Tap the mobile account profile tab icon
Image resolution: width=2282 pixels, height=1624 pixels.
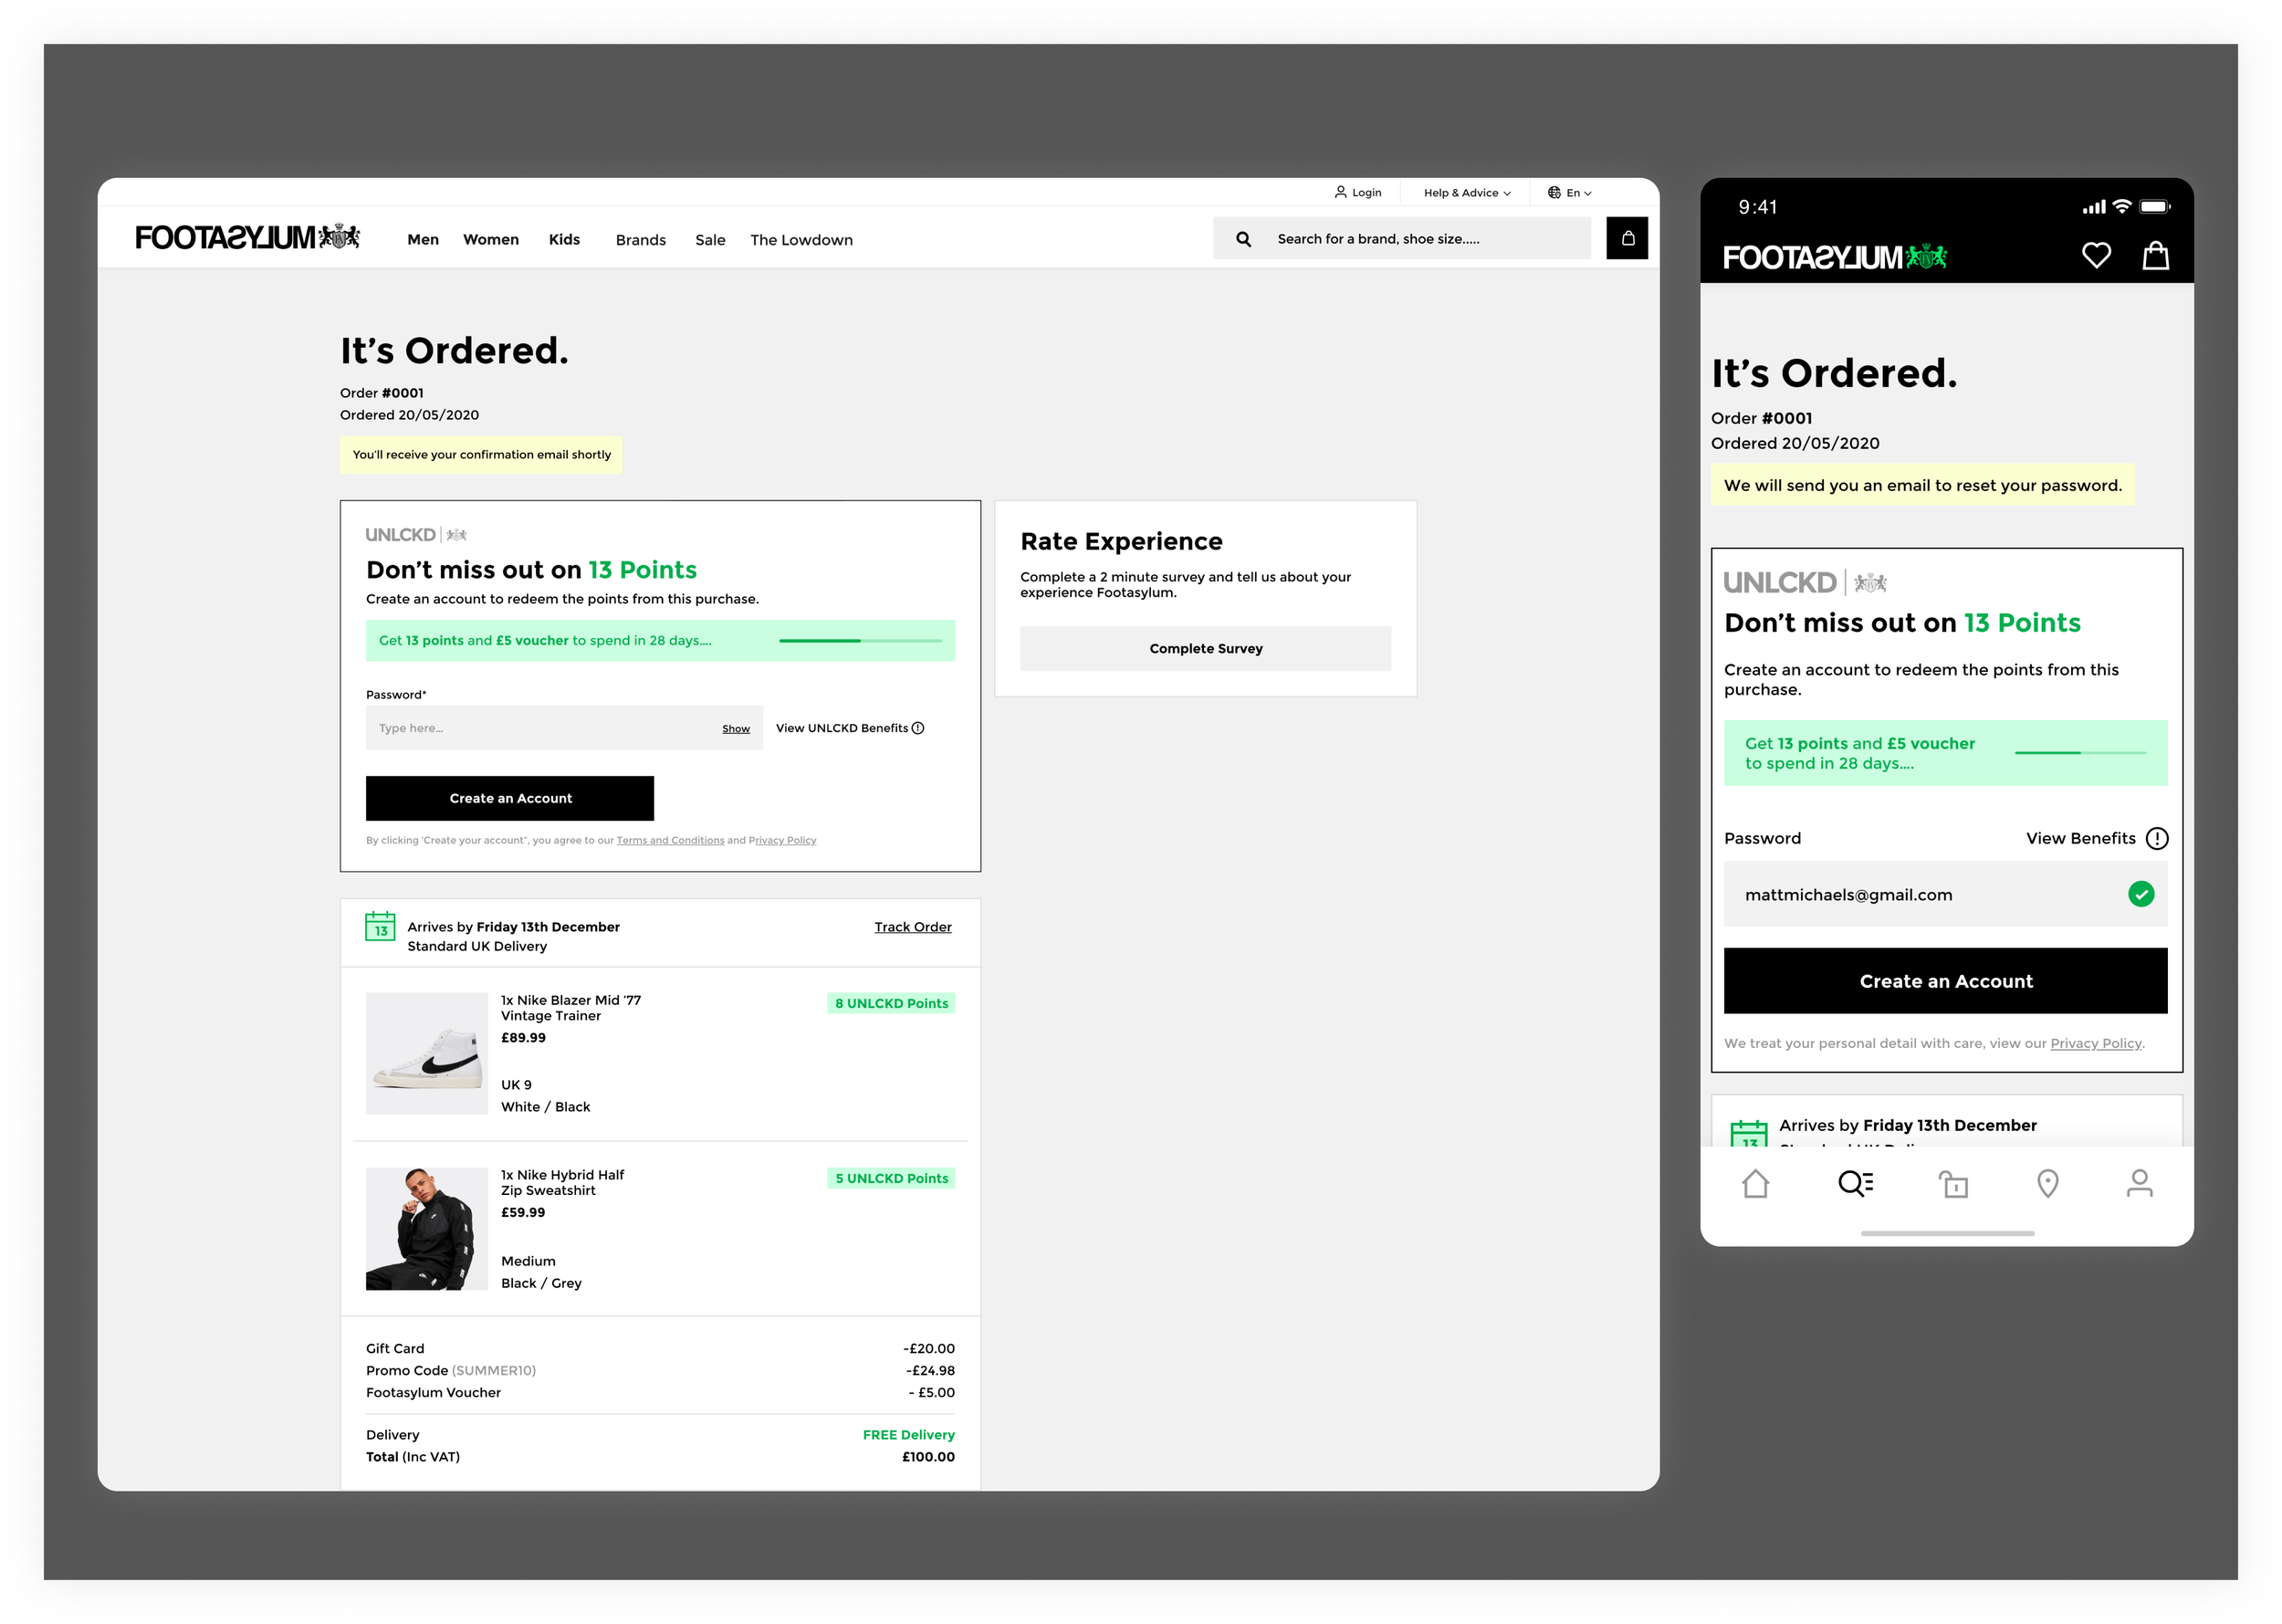coord(2139,1184)
